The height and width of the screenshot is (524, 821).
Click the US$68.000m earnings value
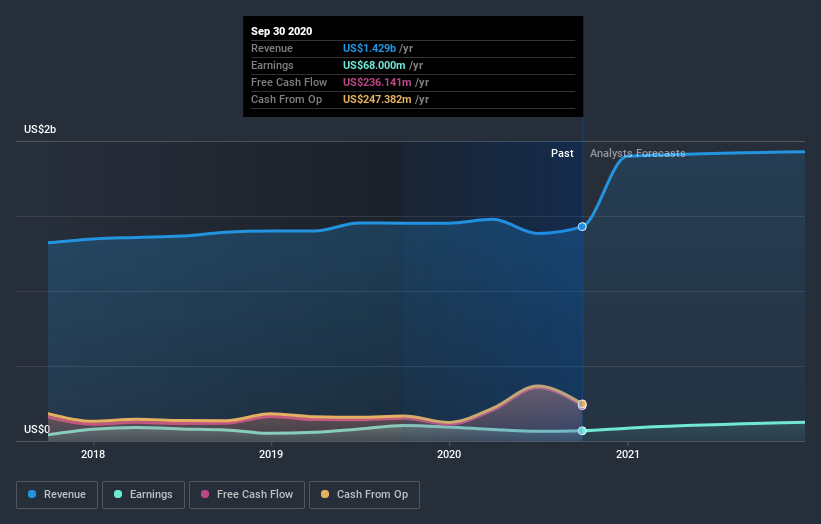(x=374, y=65)
